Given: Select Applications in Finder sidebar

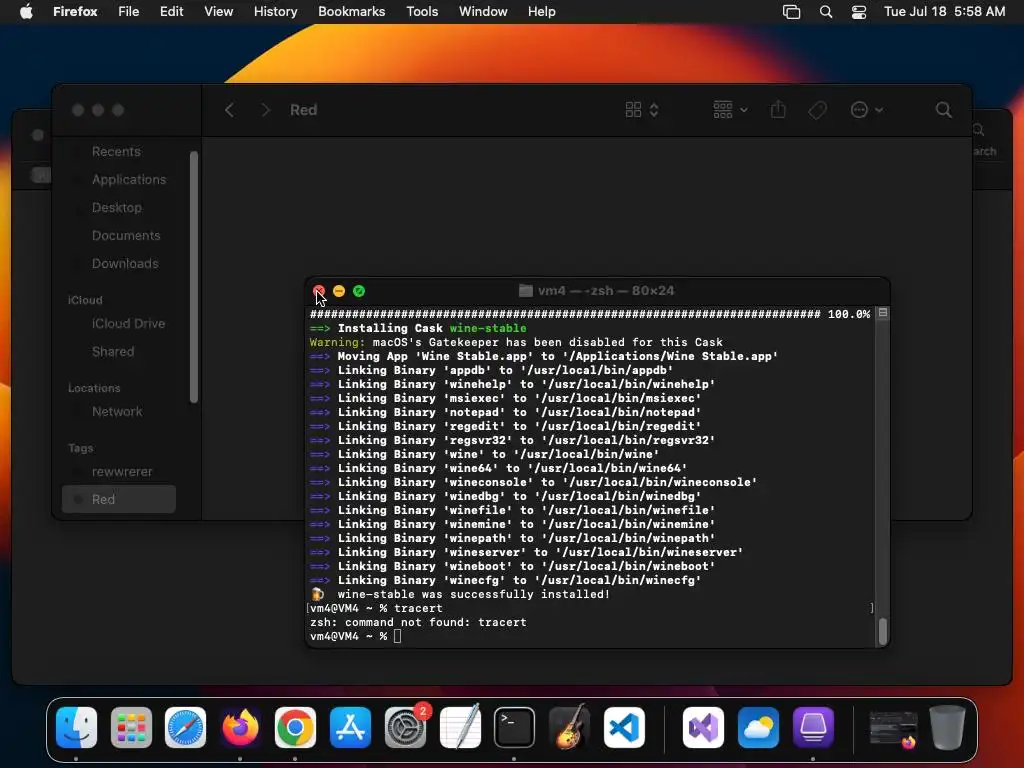Looking at the screenshot, I should 129,180.
